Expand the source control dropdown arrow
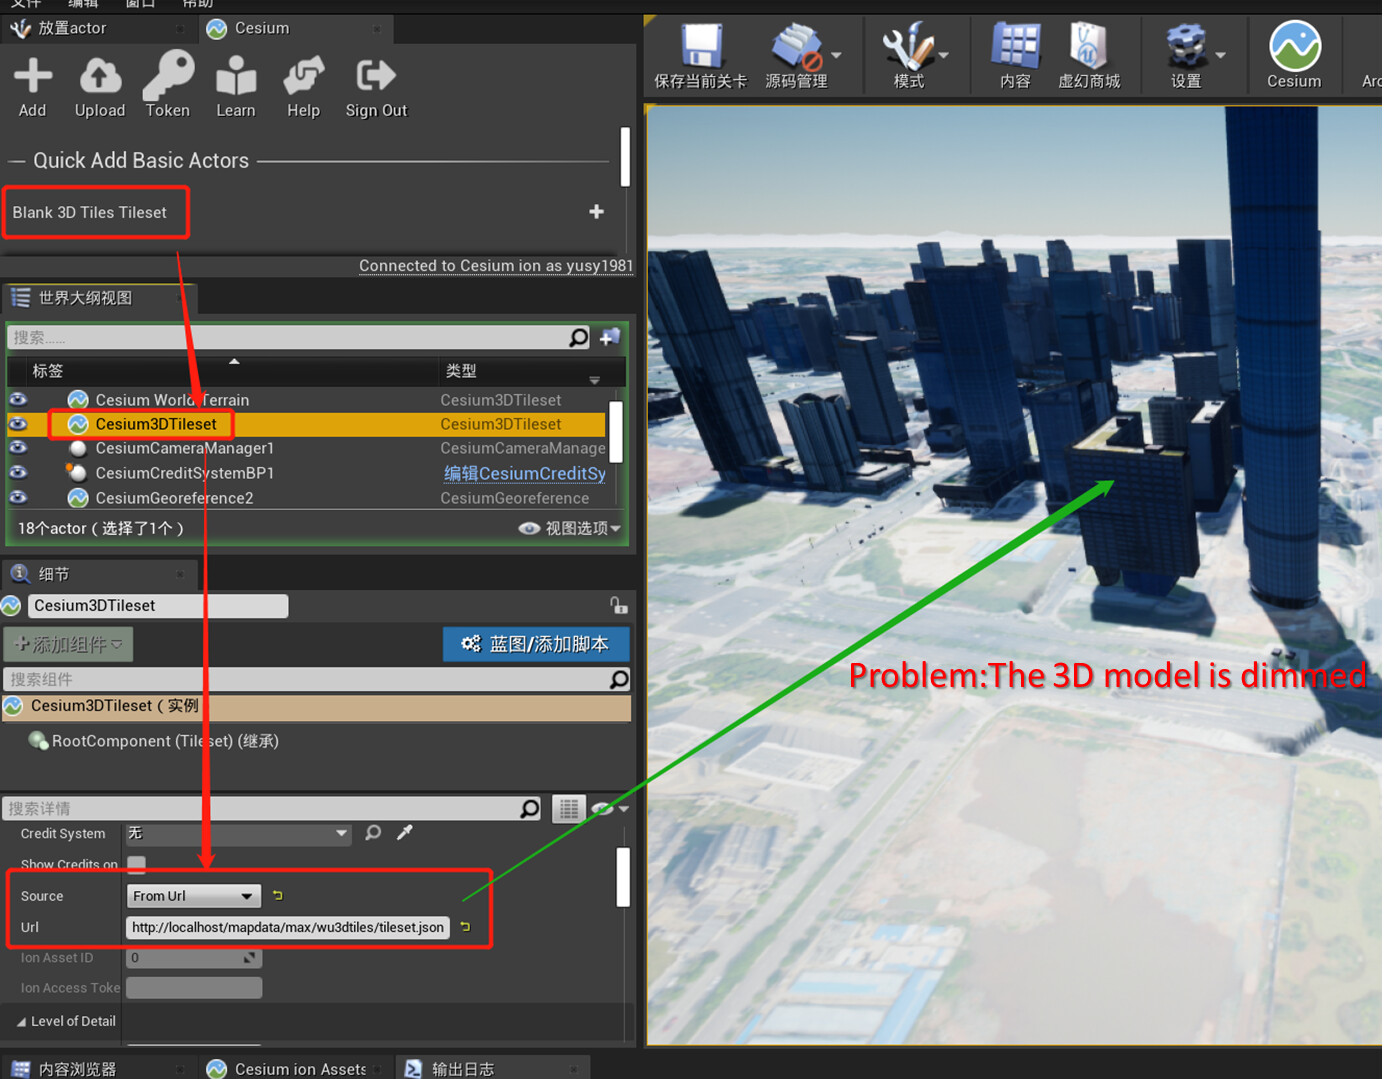Screen dimensions: 1396x1079 837,56
